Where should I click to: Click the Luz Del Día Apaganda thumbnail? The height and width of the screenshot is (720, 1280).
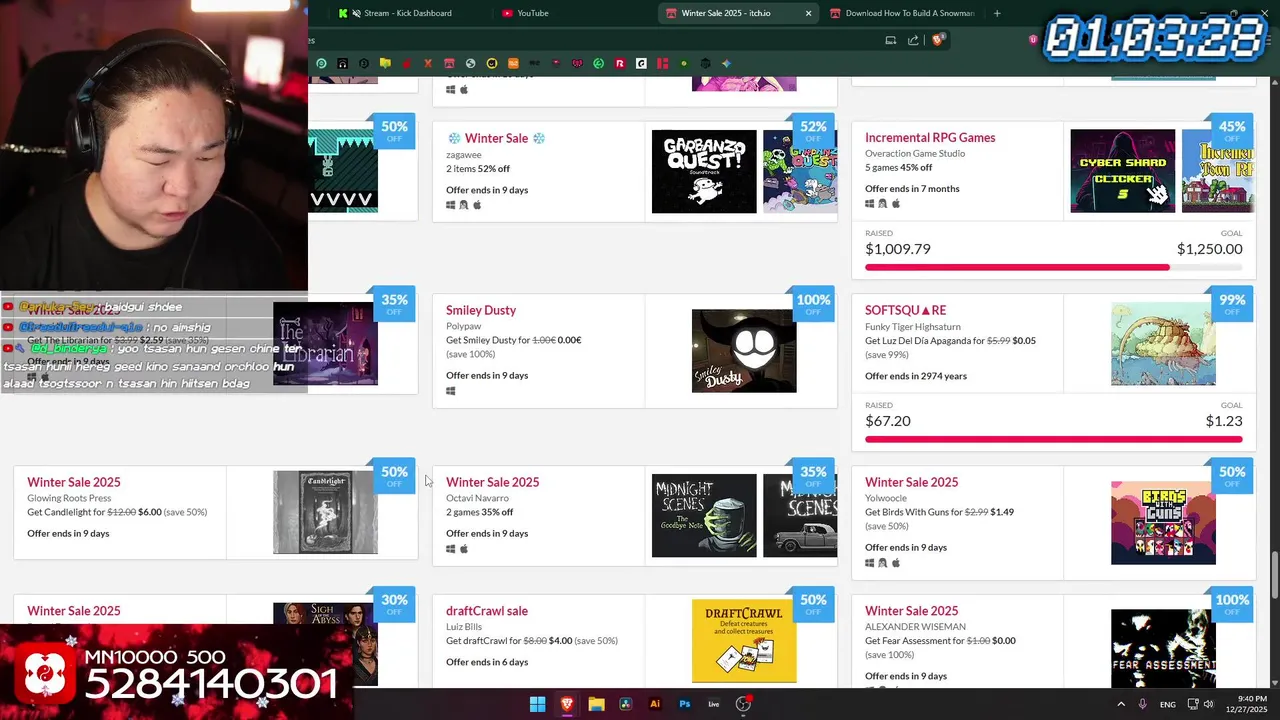pyautogui.click(x=1163, y=344)
